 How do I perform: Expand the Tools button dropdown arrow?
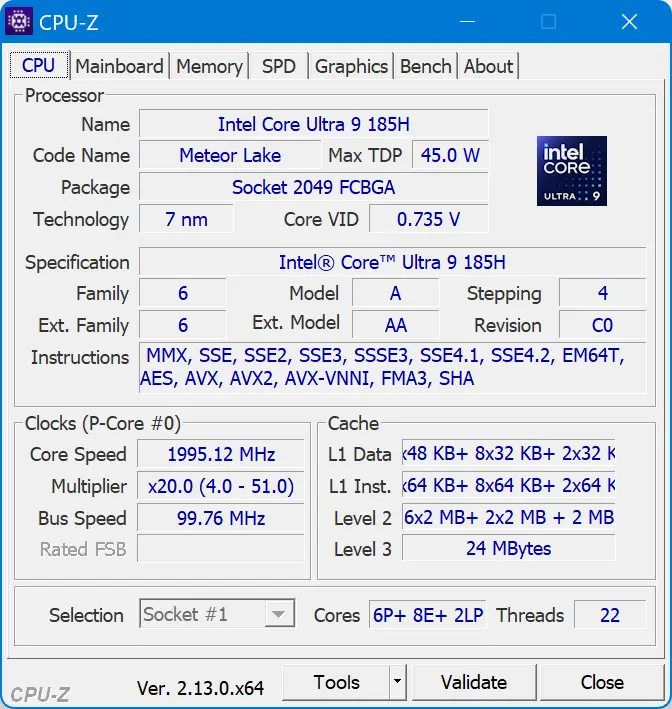[x=397, y=681]
